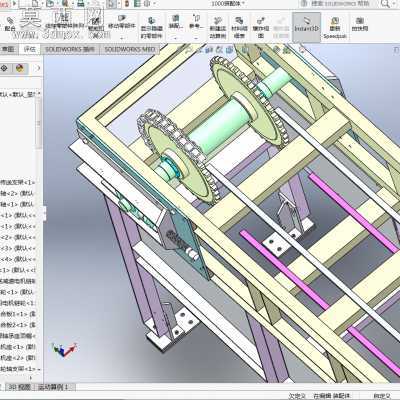The width and height of the screenshot is (400, 400).
Task: Select 电机链轮<1 in the feature tree
Action: click(x=17, y=303)
